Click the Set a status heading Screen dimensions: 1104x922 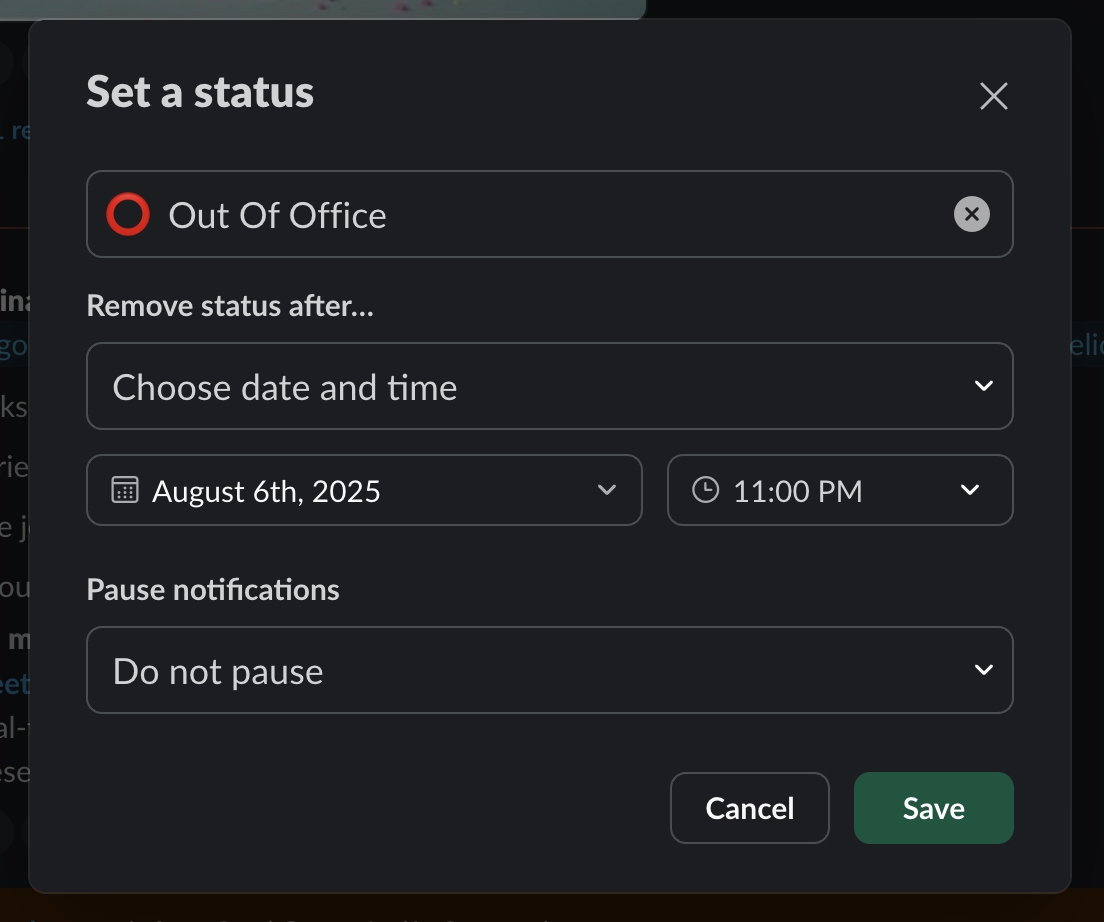point(200,93)
